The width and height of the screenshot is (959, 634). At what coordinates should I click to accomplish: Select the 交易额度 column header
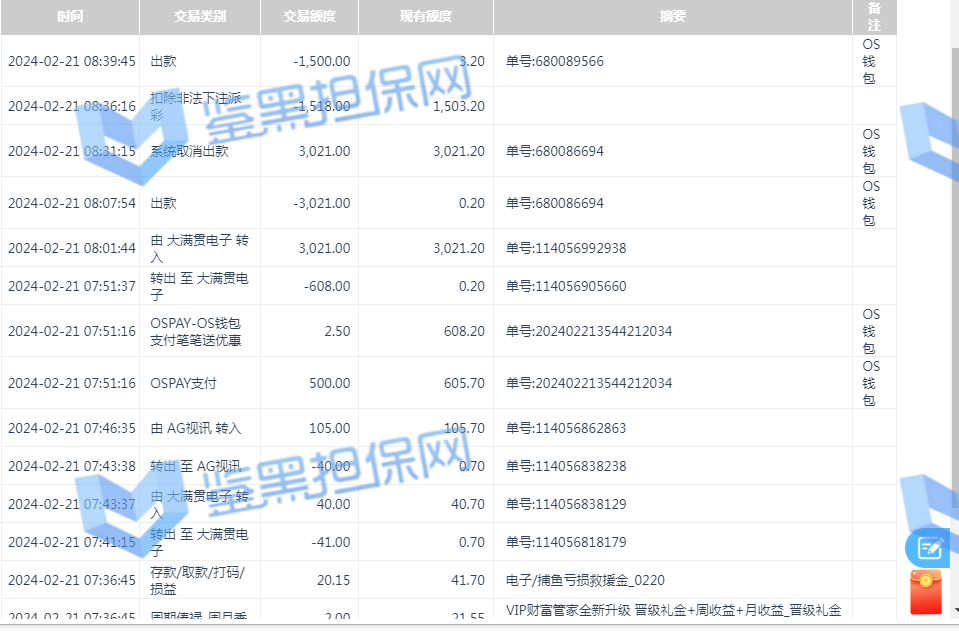(x=309, y=17)
